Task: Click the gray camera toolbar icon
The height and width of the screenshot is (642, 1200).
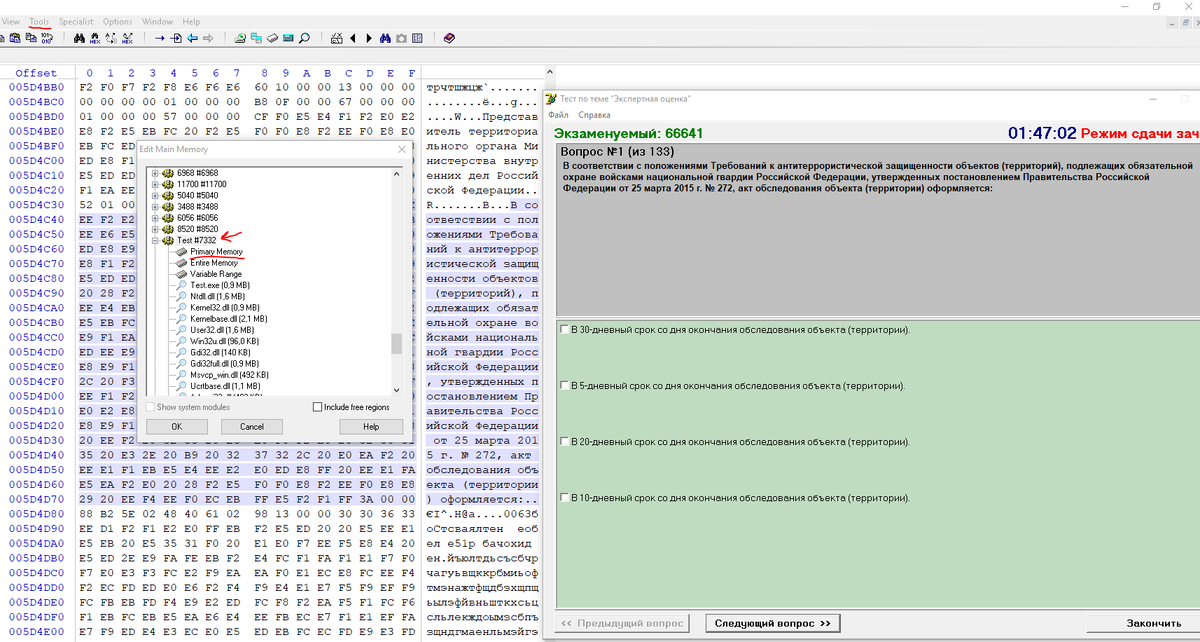Action: [x=401, y=38]
